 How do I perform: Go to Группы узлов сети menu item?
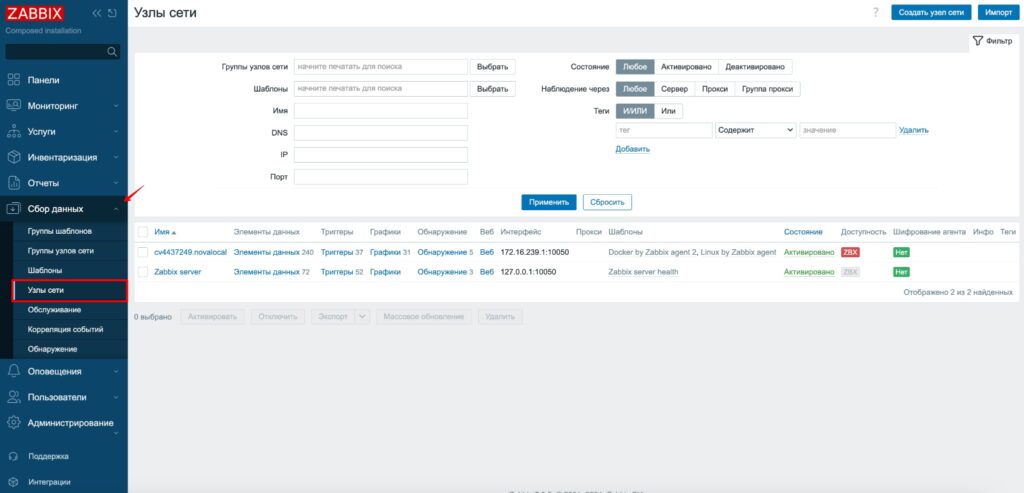[x=60, y=251]
